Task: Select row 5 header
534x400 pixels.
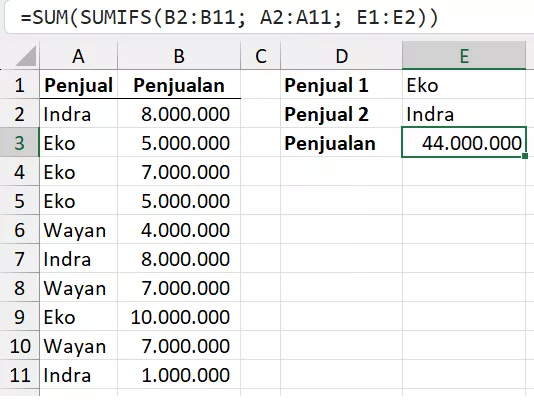Action: coord(19,201)
